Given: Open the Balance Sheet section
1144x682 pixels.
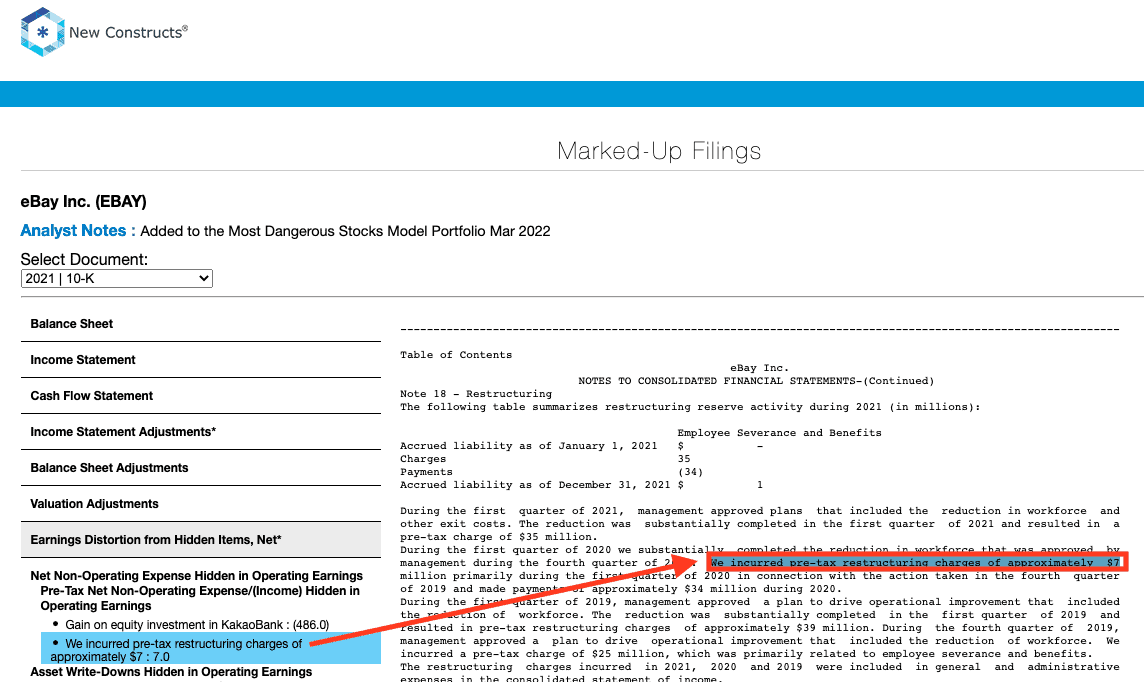Looking at the screenshot, I should pyautogui.click(x=201, y=324).
